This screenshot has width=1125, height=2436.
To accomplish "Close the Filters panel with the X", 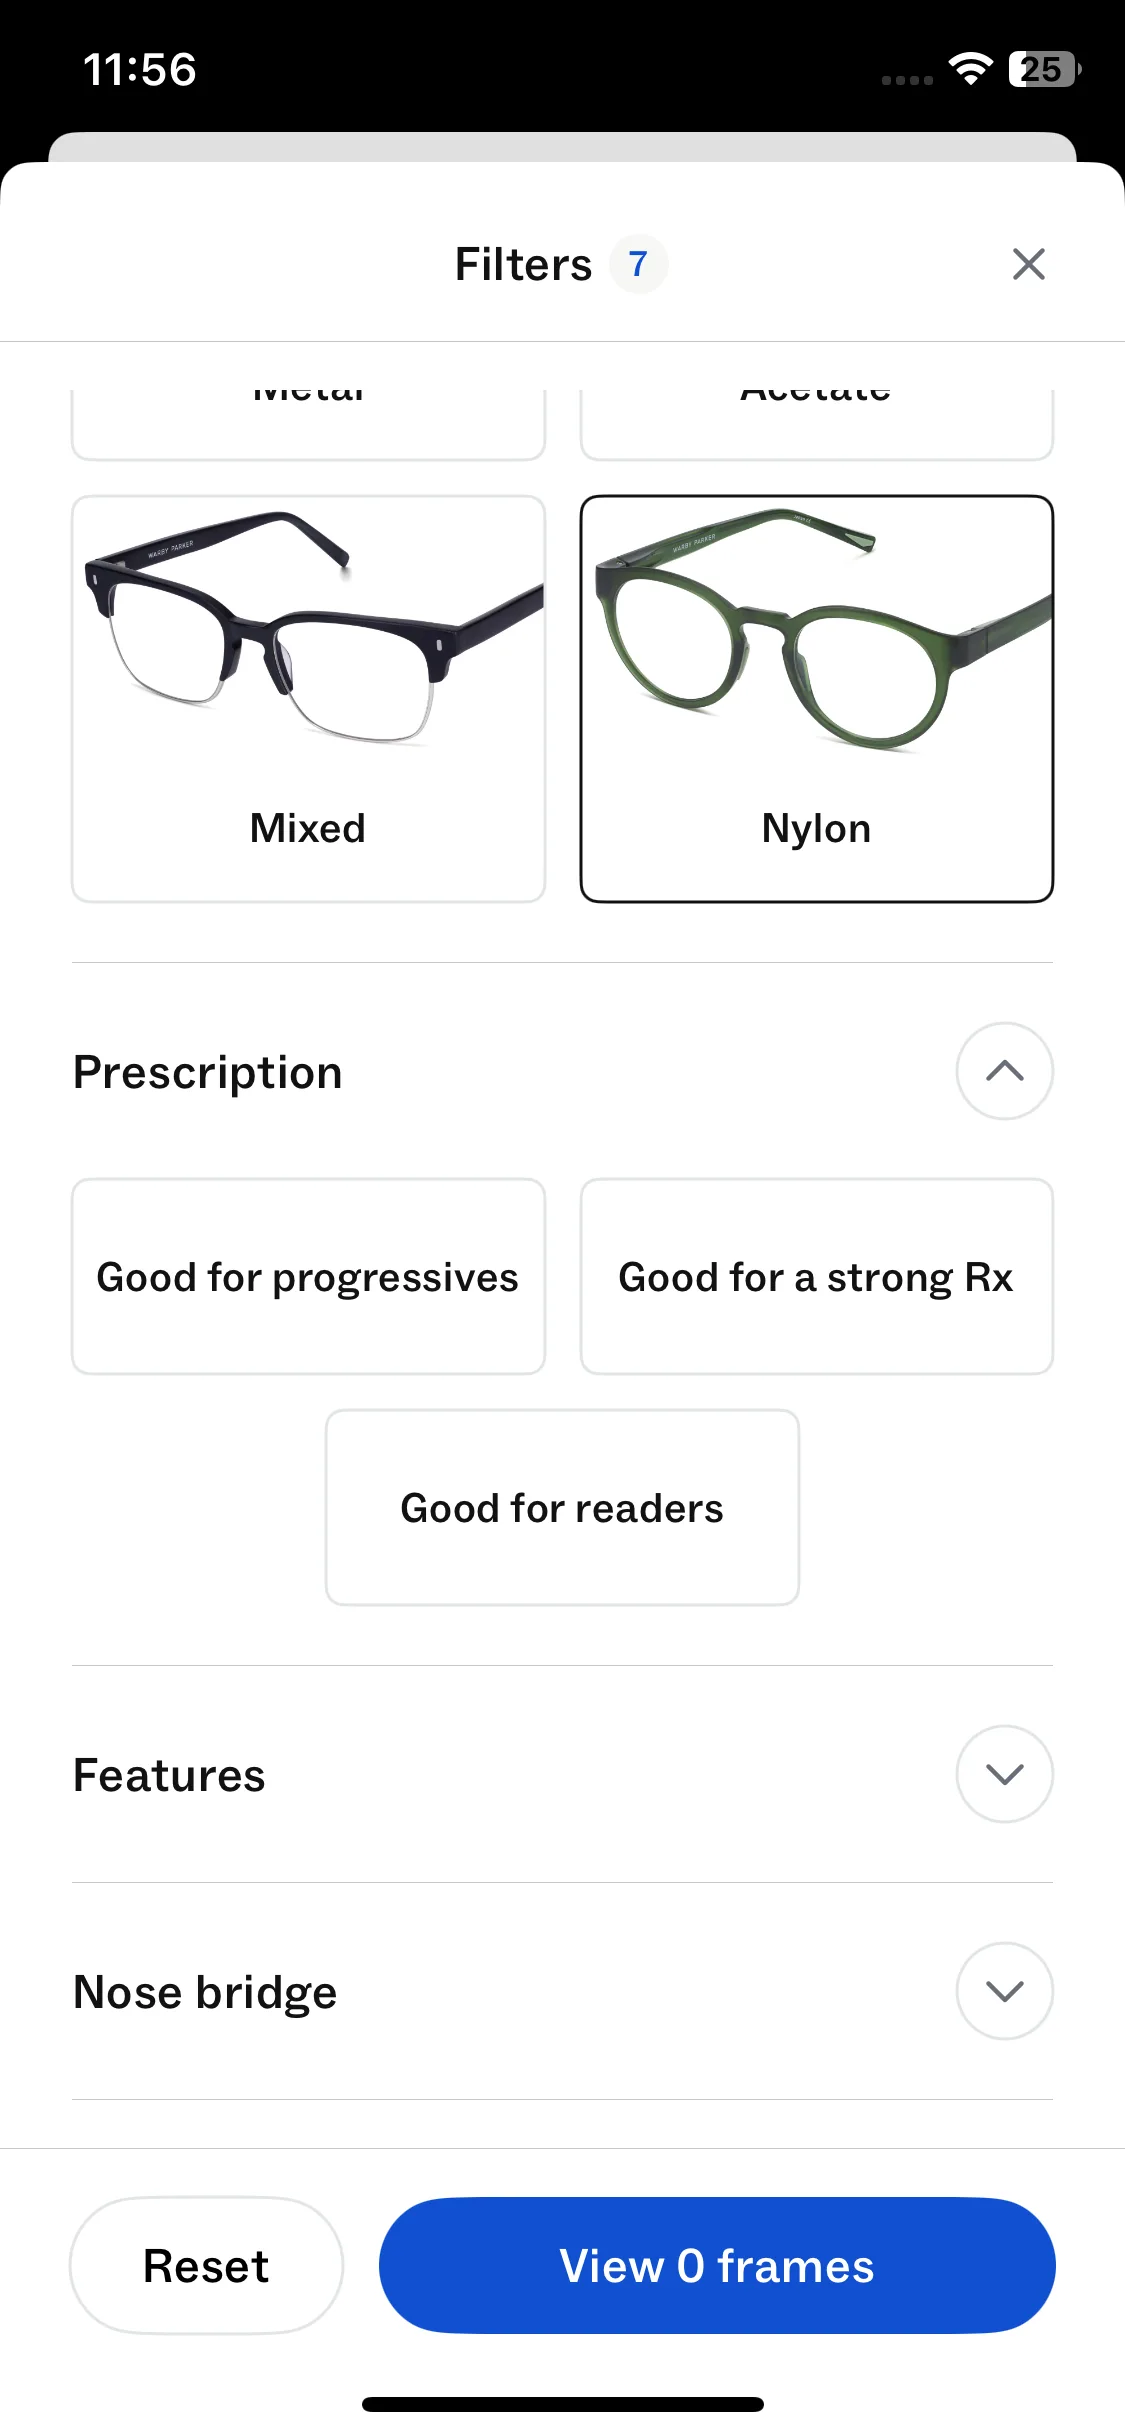I will pyautogui.click(x=1028, y=265).
